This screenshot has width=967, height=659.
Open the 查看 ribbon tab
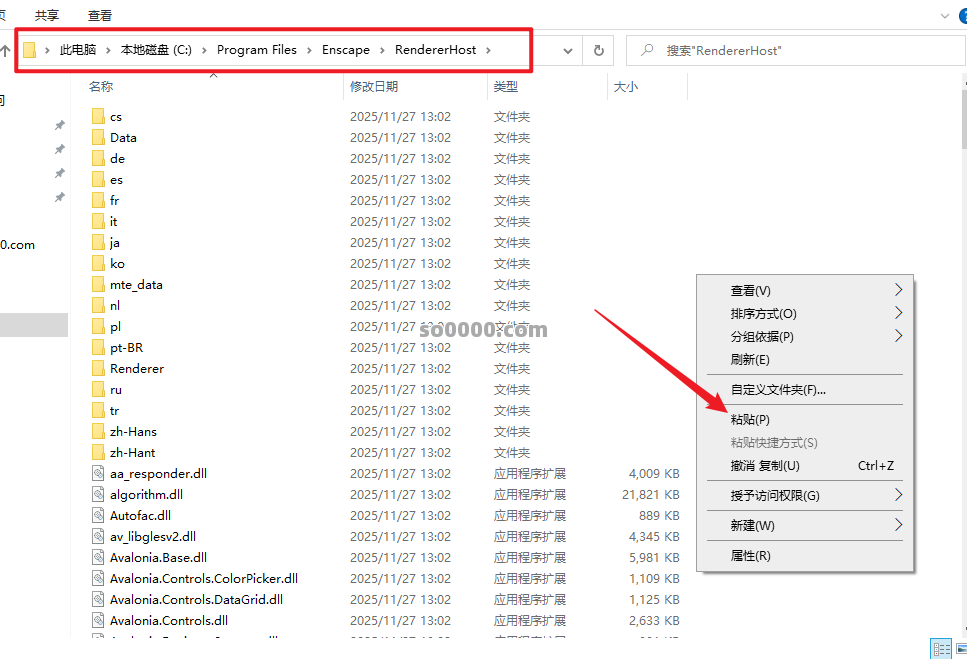[x=100, y=16]
